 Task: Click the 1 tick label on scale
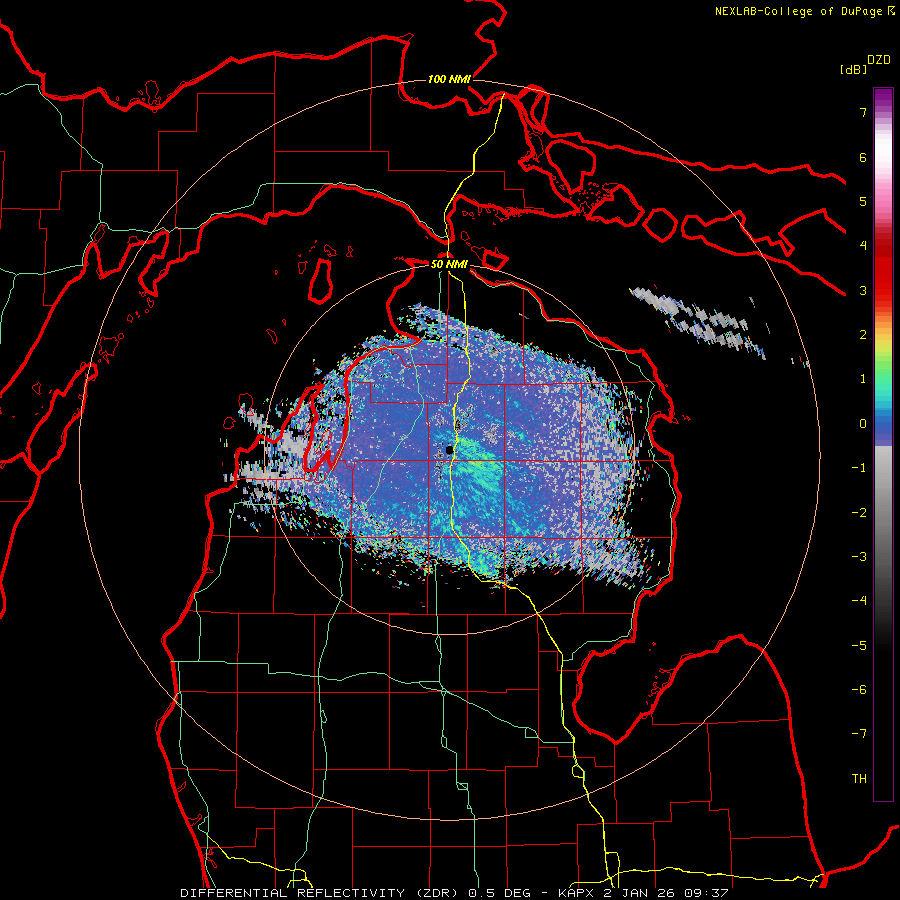click(x=863, y=379)
